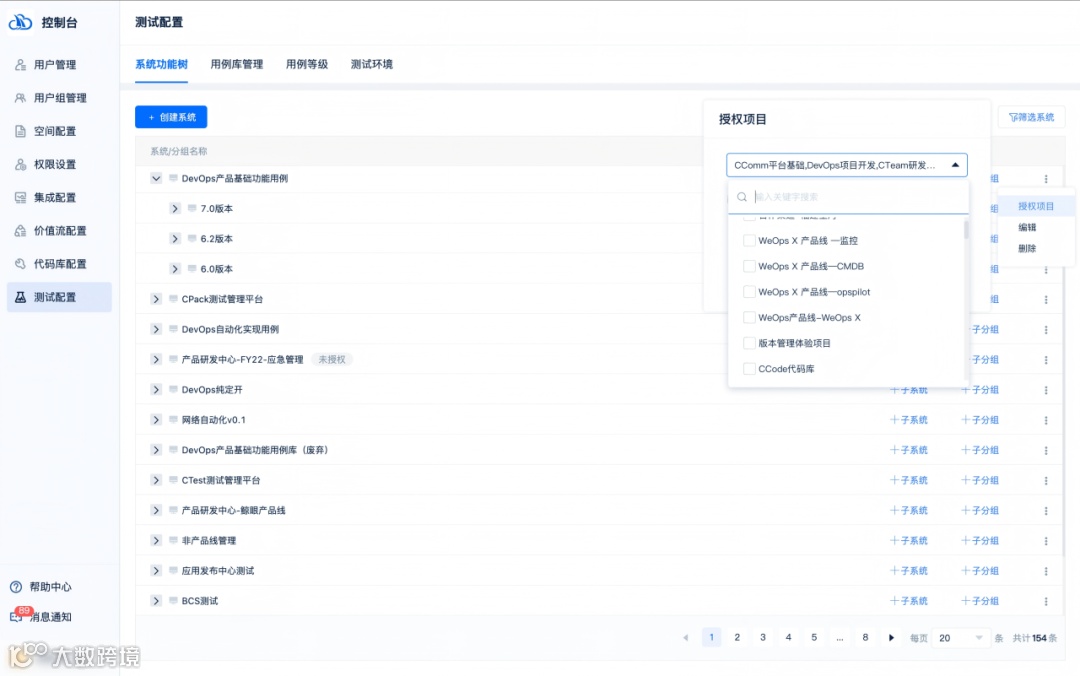Screen dimensions: 1080x676
Task: Go to page 8
Action: (x=865, y=637)
